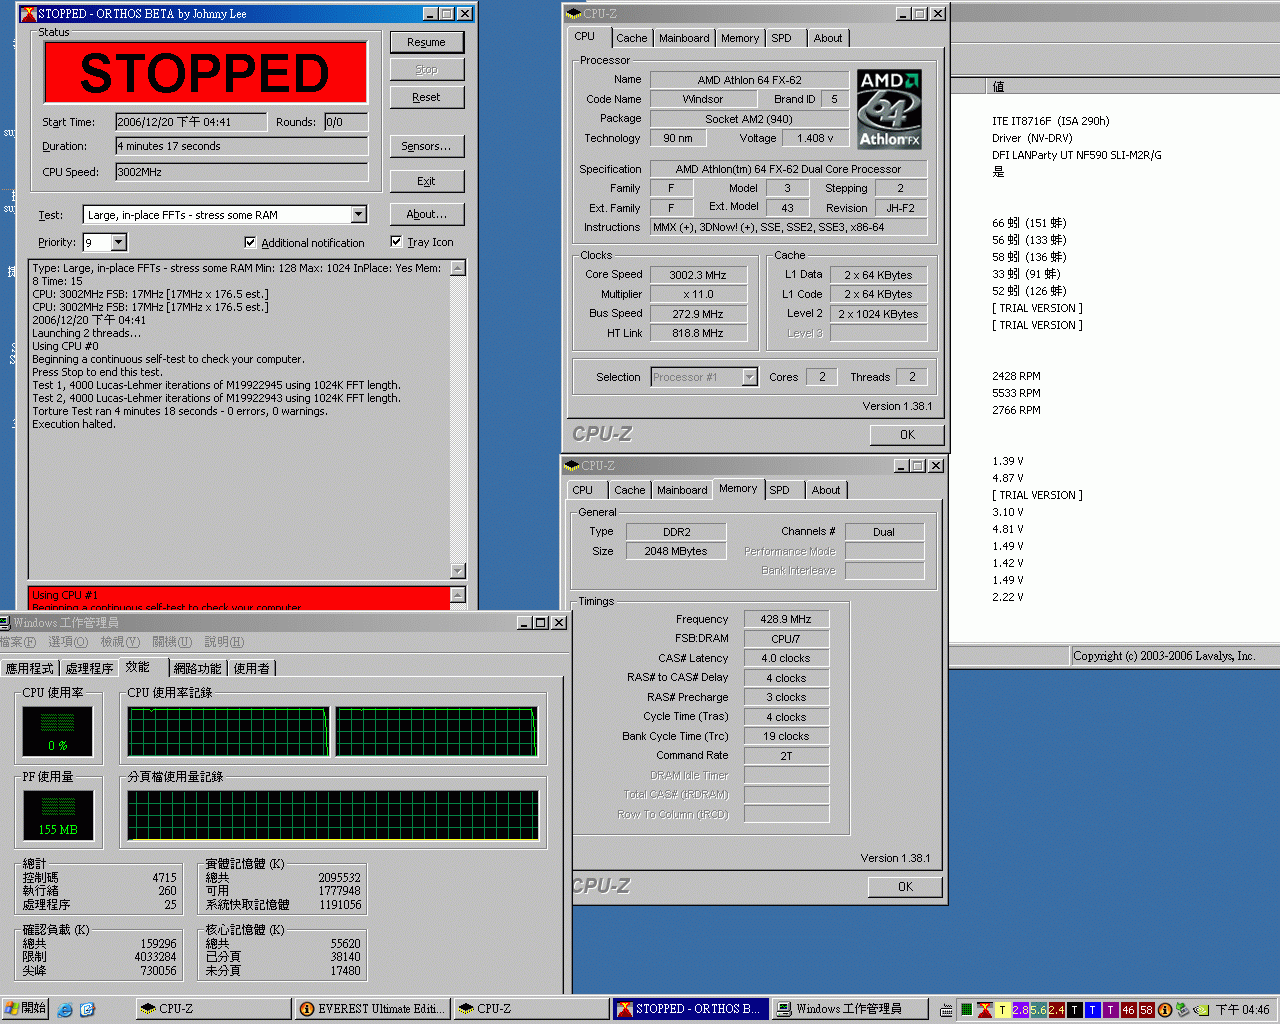Image resolution: width=1280 pixels, height=1024 pixels.
Task: Click the Exit button in ORTHOS
Action: (426, 181)
